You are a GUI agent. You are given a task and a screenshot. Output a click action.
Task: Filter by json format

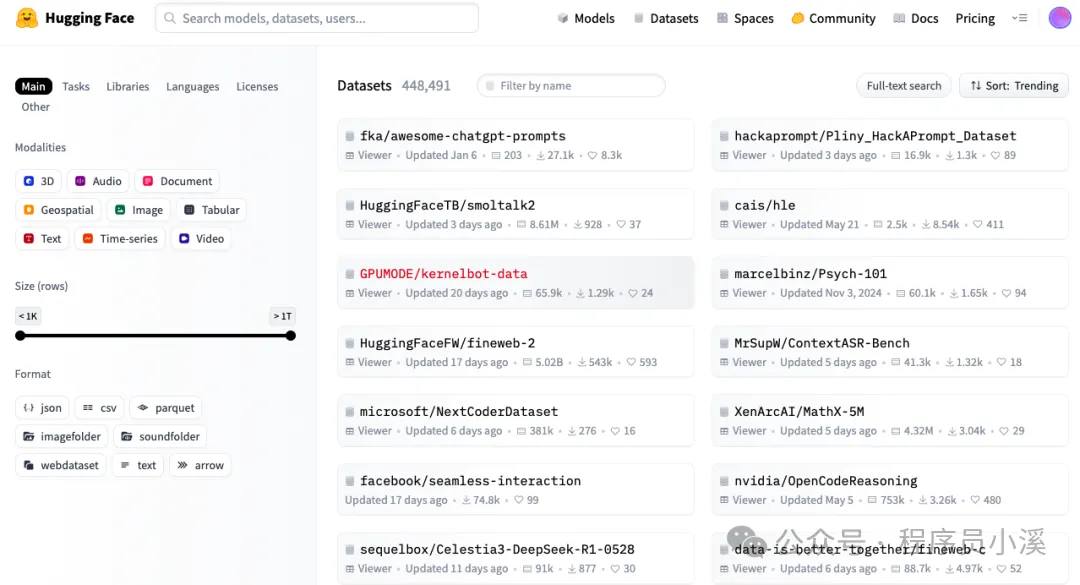point(42,408)
